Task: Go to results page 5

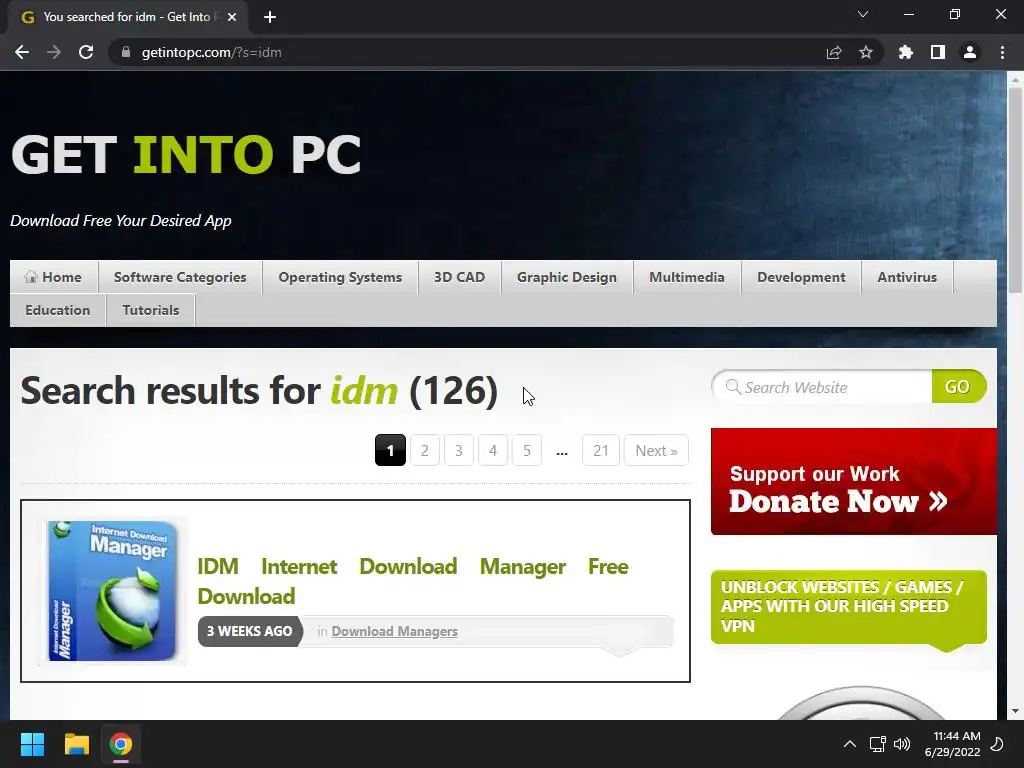Action: click(x=527, y=451)
